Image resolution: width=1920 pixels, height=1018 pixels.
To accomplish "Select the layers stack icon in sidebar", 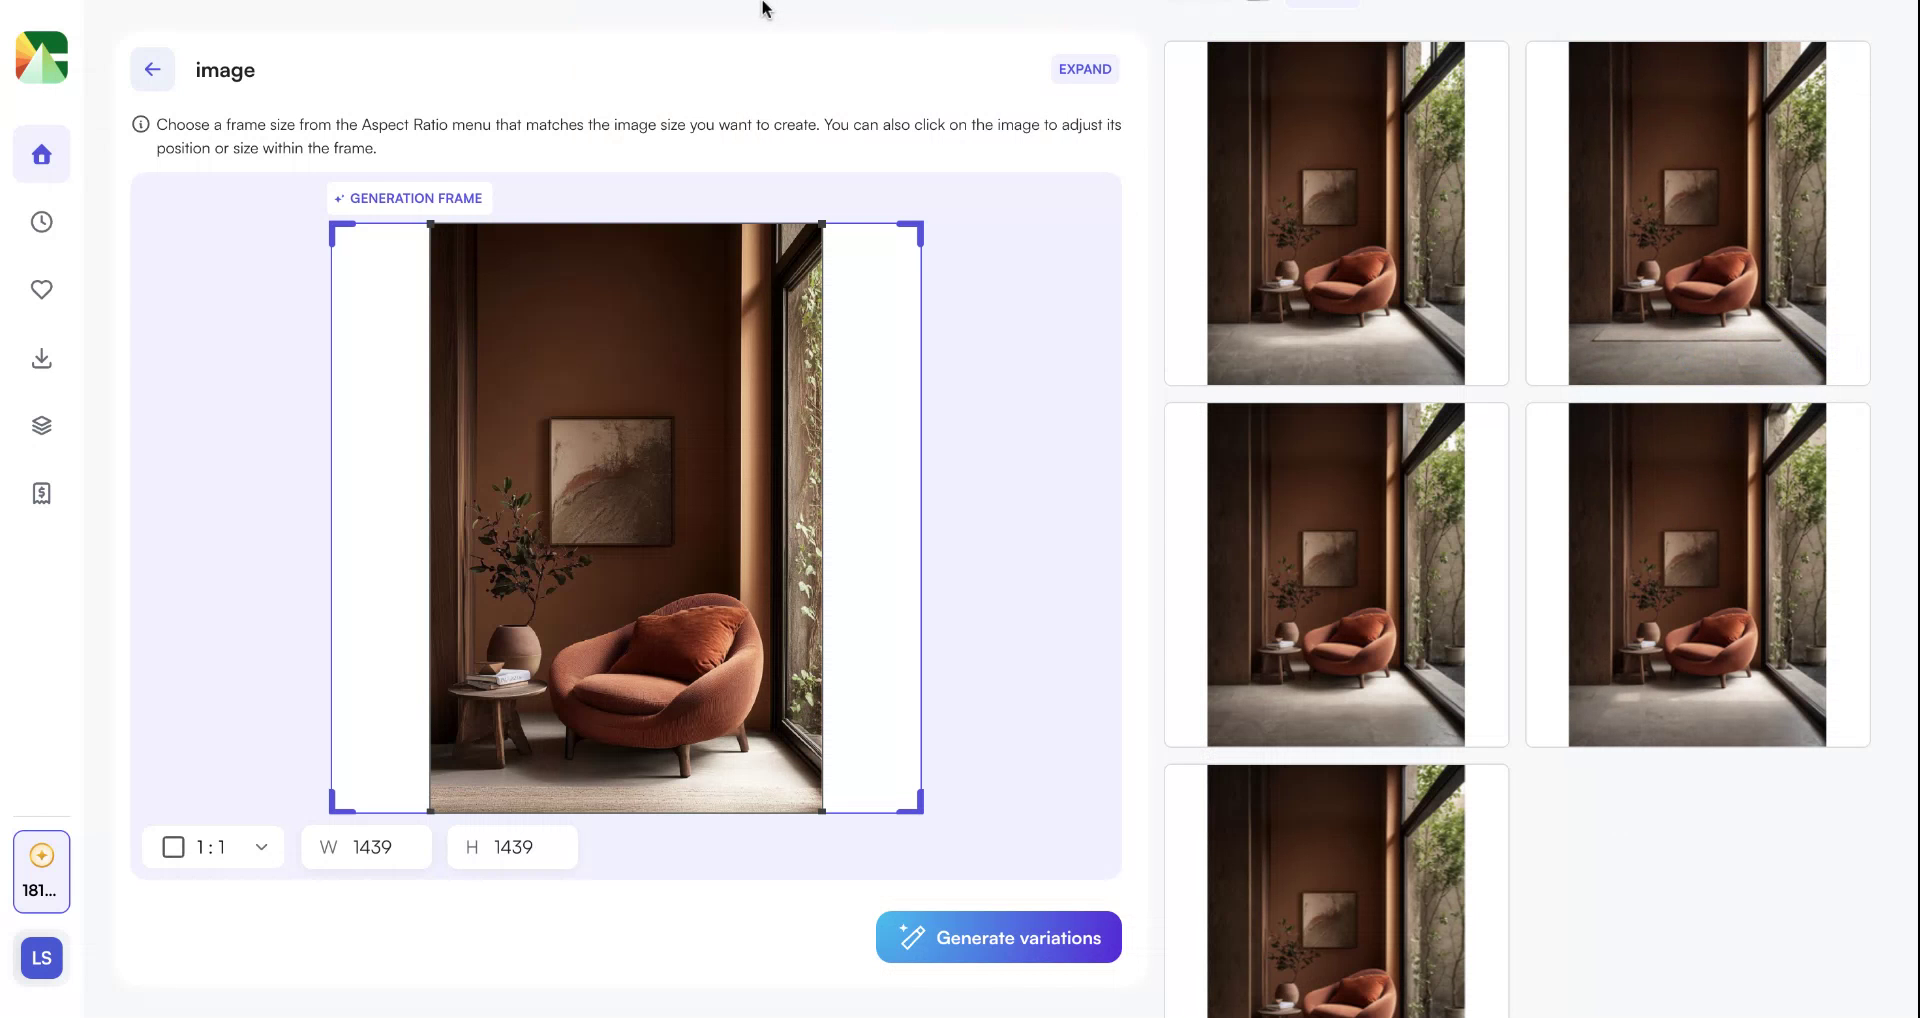I will click(x=41, y=424).
